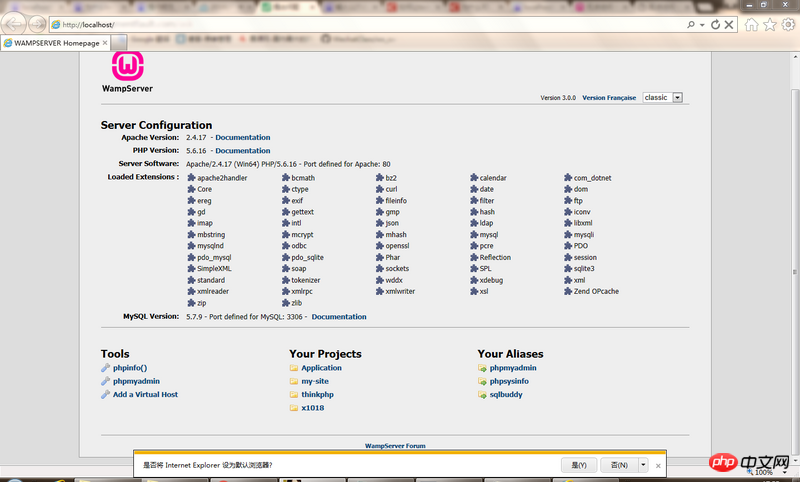Expand the No button dropdown arrow in notification
800x482 pixels.
(x=643, y=465)
